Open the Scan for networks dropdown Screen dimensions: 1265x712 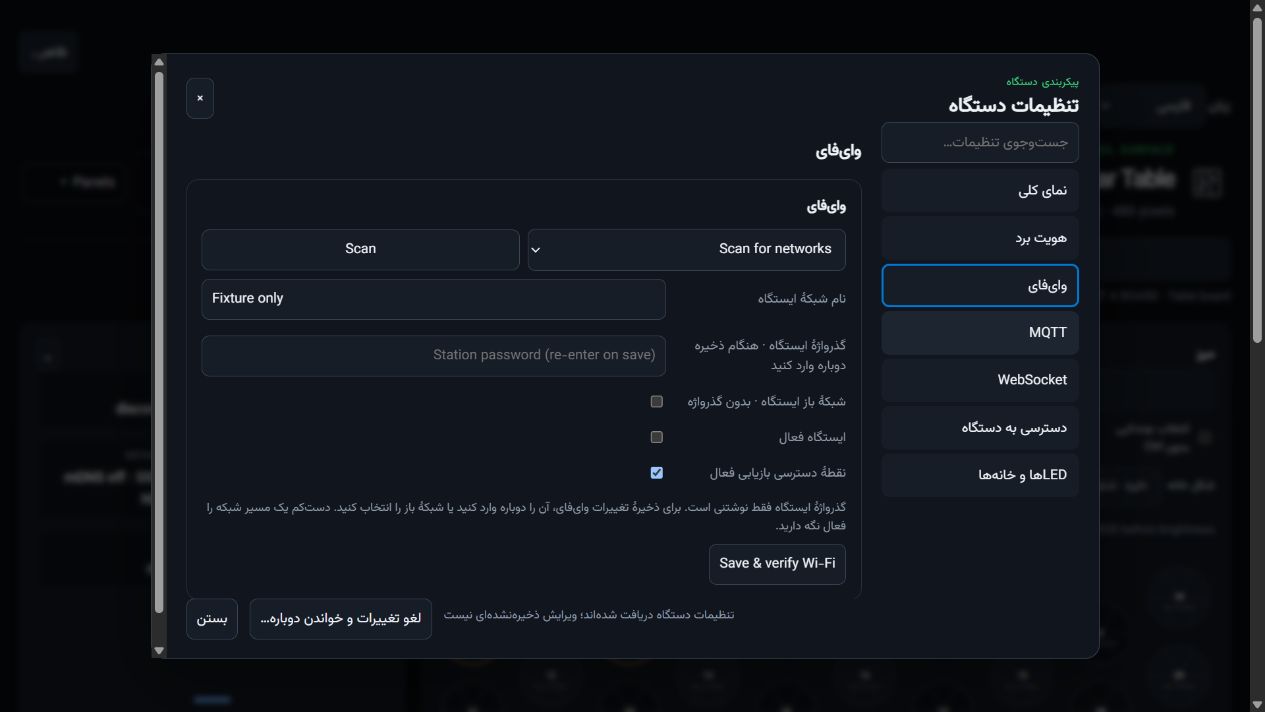pyautogui.click(x=687, y=249)
